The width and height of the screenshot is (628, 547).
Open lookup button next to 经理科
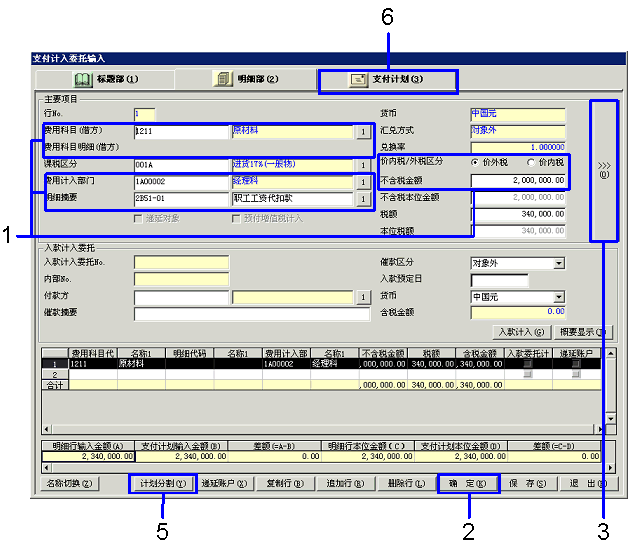click(363, 182)
